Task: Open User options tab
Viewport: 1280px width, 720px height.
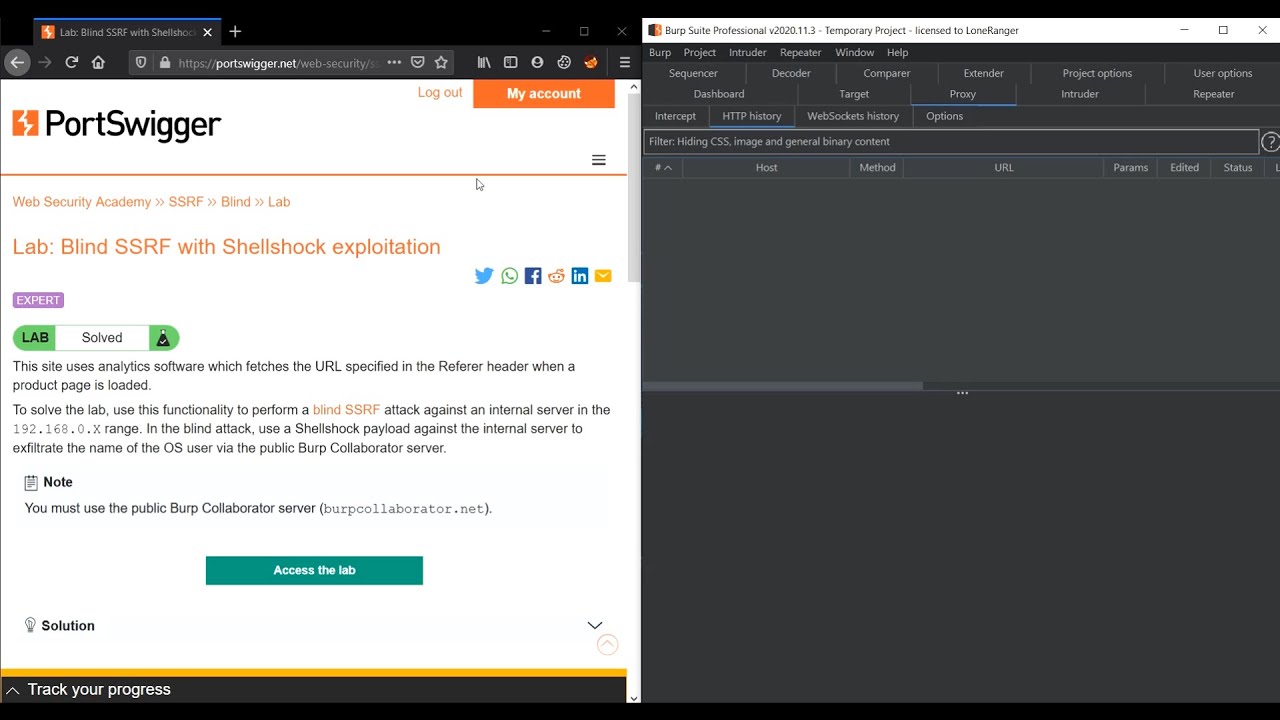Action: (1223, 73)
